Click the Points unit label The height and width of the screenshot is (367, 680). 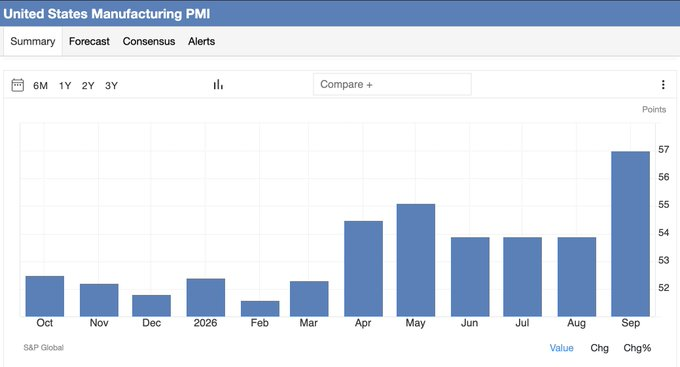tap(654, 109)
